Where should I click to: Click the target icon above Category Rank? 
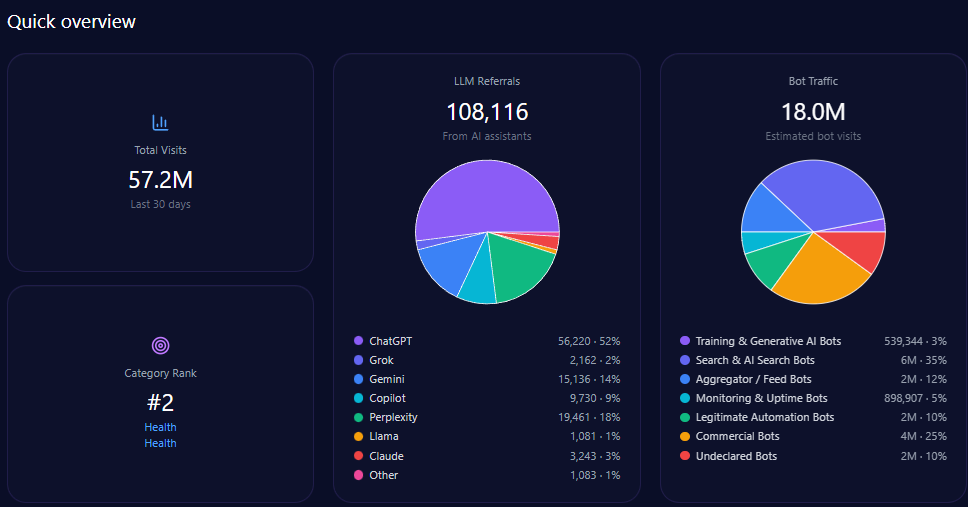coord(160,346)
